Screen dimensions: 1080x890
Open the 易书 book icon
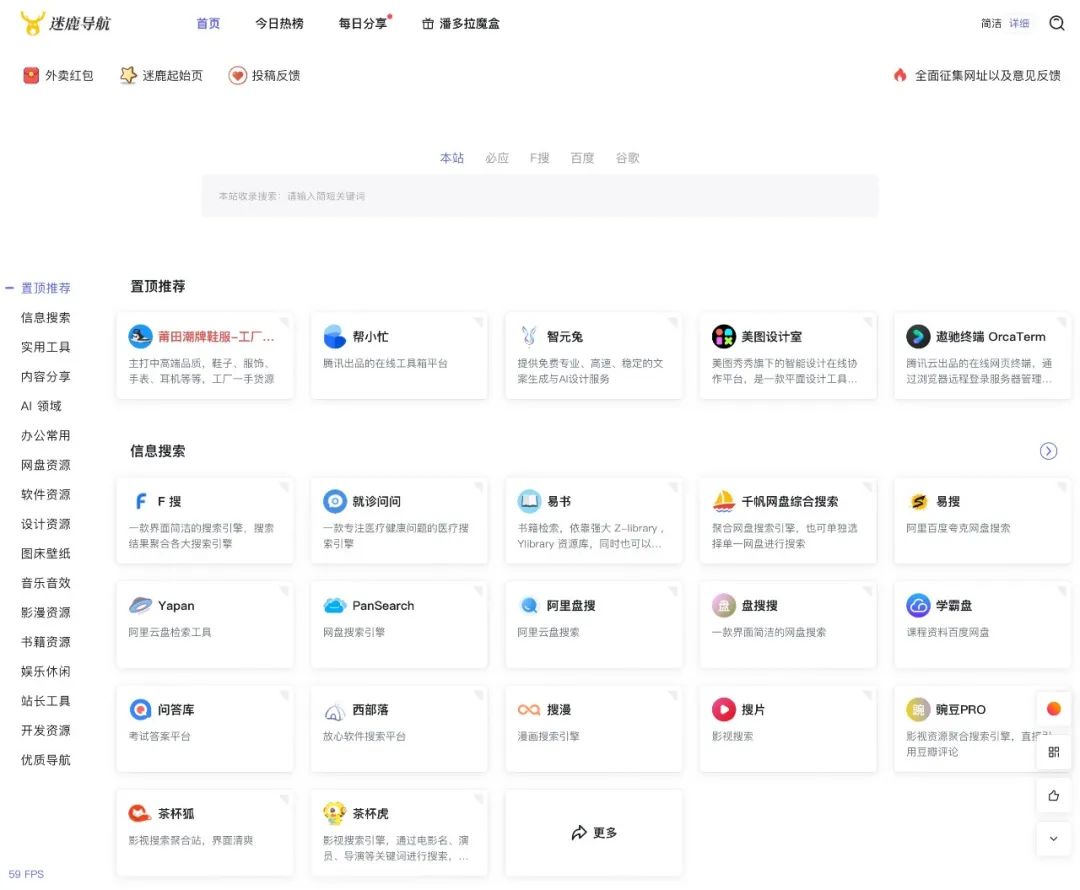pos(529,501)
